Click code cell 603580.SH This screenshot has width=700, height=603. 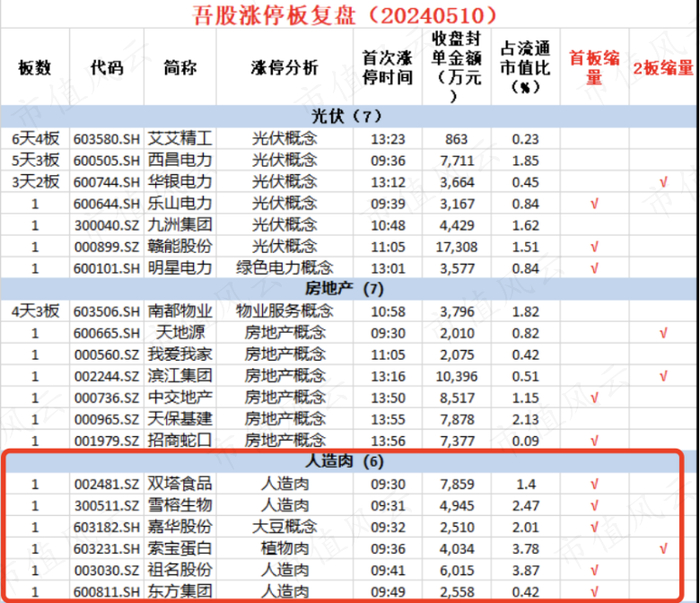pos(107,139)
